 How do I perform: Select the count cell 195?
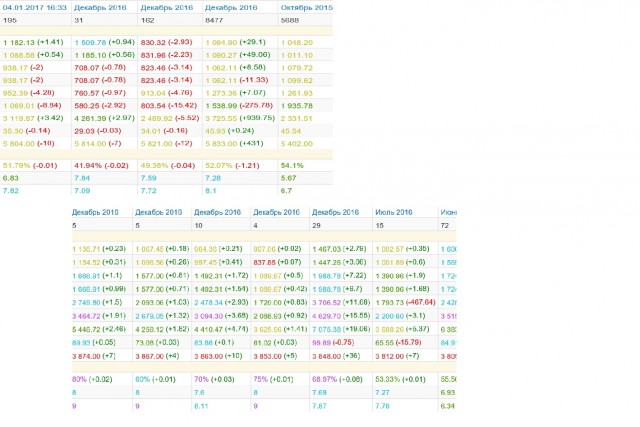[10, 20]
